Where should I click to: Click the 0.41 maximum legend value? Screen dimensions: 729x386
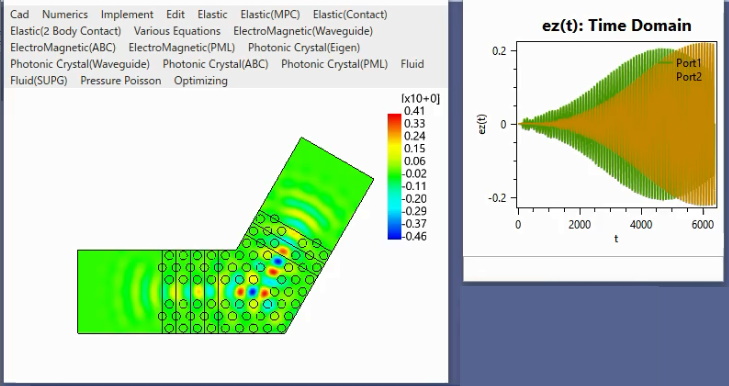coord(414,111)
